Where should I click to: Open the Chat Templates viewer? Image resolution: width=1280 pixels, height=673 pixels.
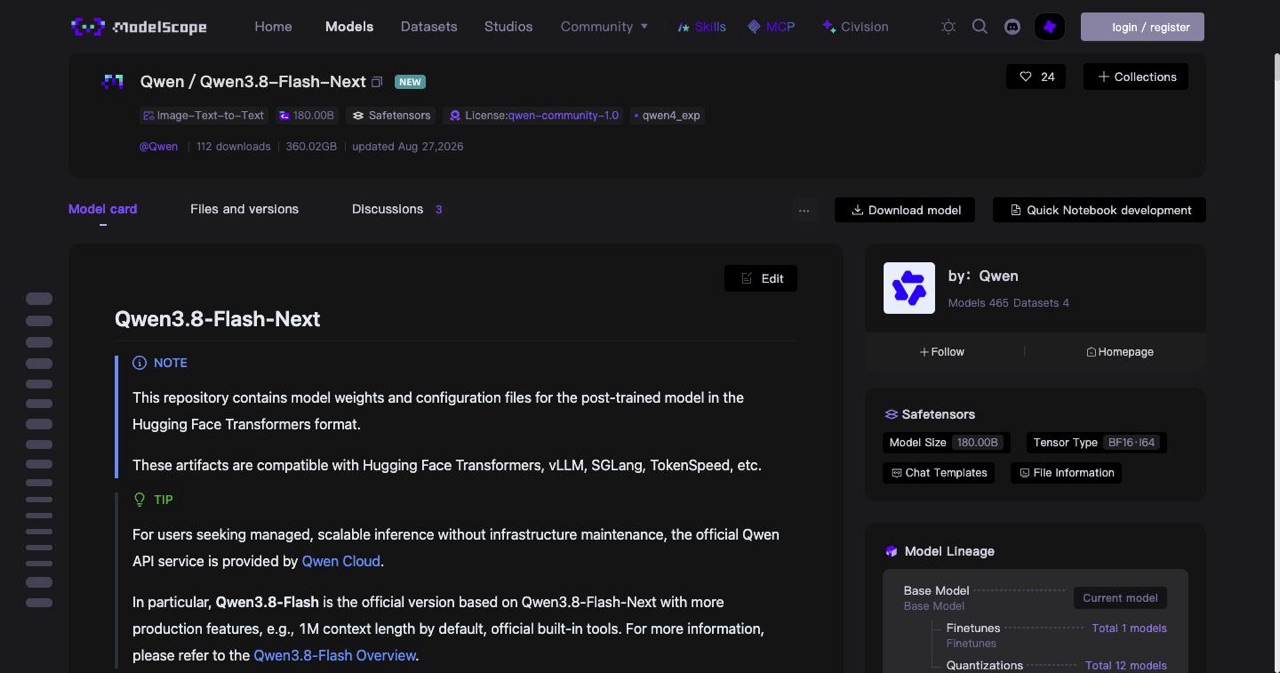(x=938, y=473)
